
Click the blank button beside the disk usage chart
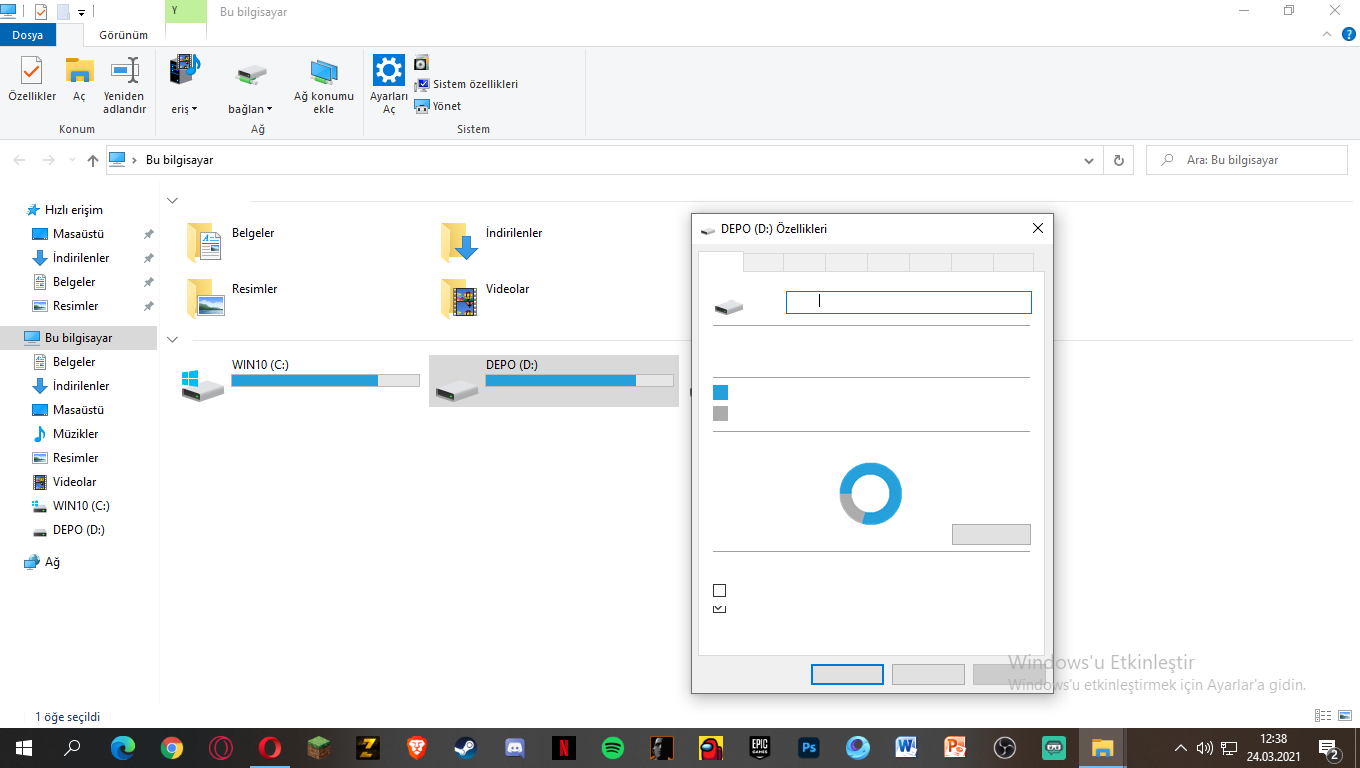[991, 534]
